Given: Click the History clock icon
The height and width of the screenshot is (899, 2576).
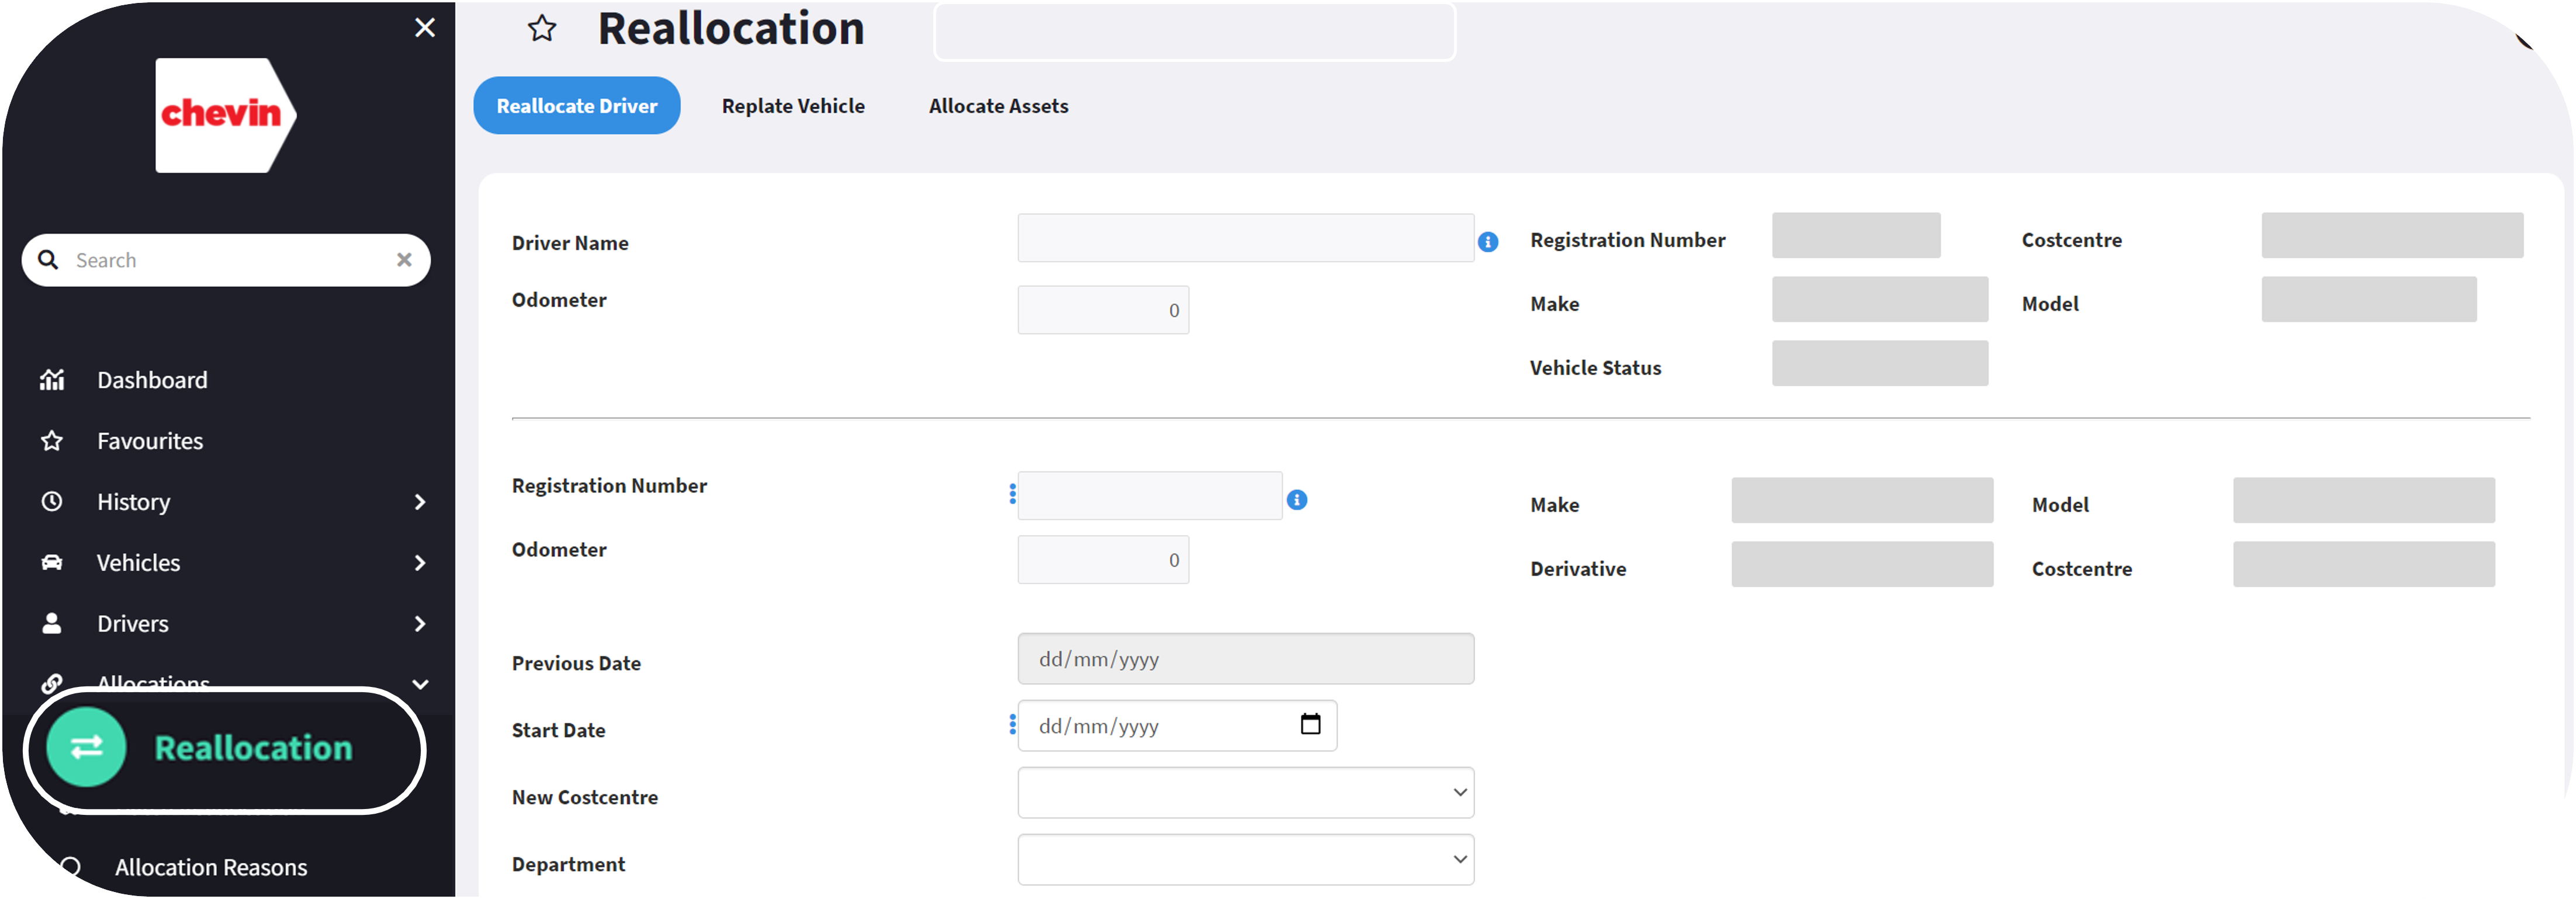Looking at the screenshot, I should pos(52,502).
